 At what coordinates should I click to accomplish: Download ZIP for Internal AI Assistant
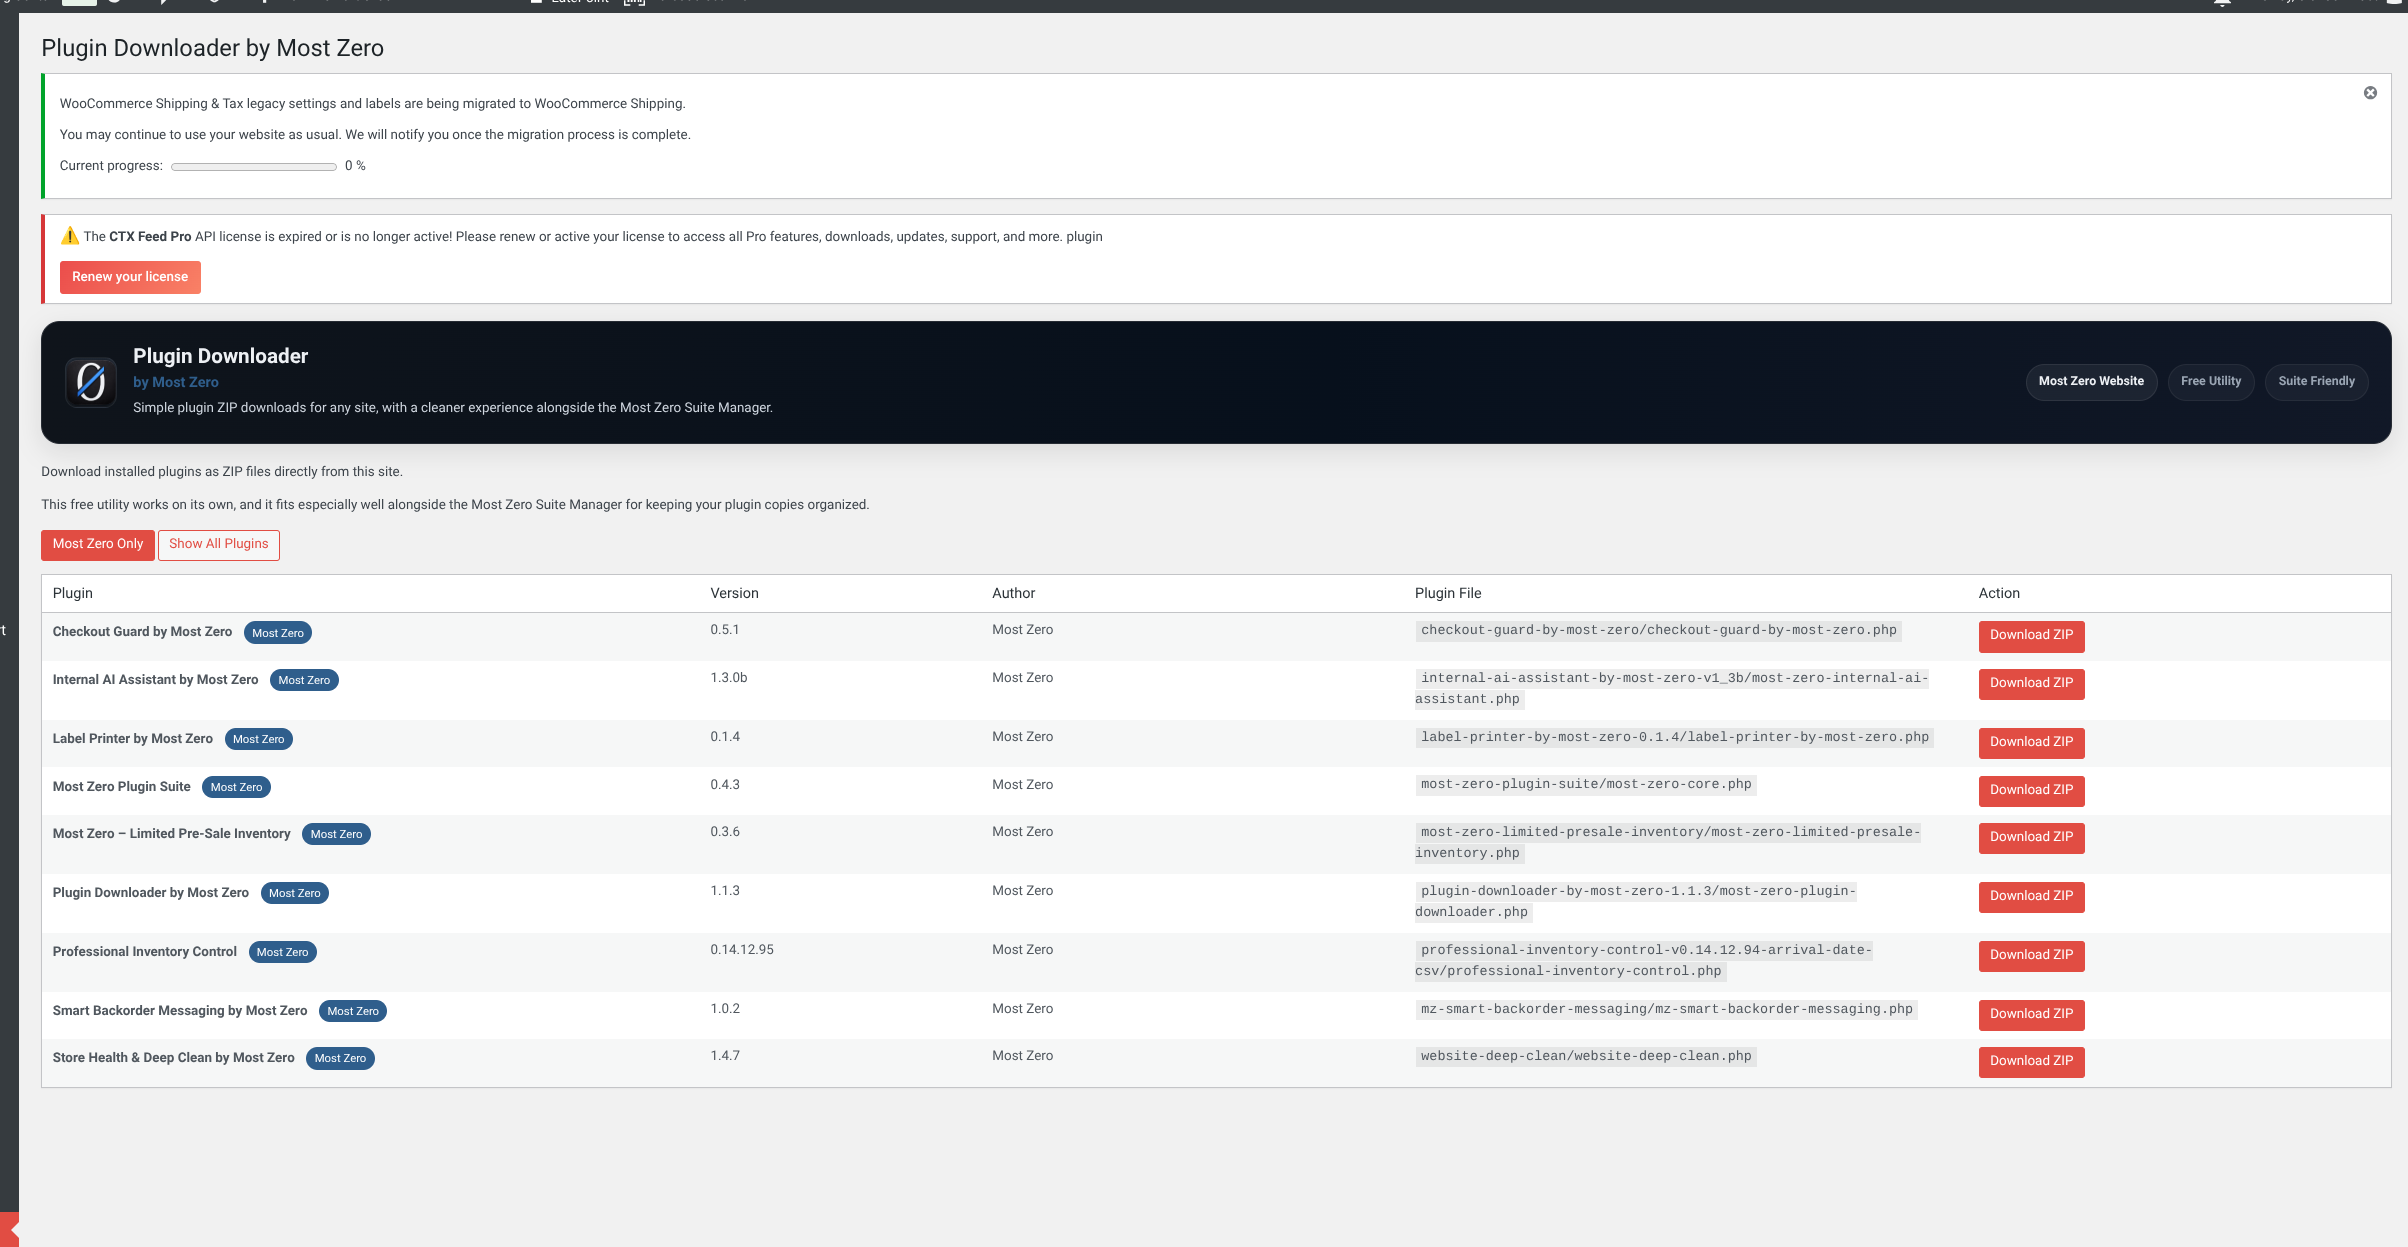click(2031, 684)
